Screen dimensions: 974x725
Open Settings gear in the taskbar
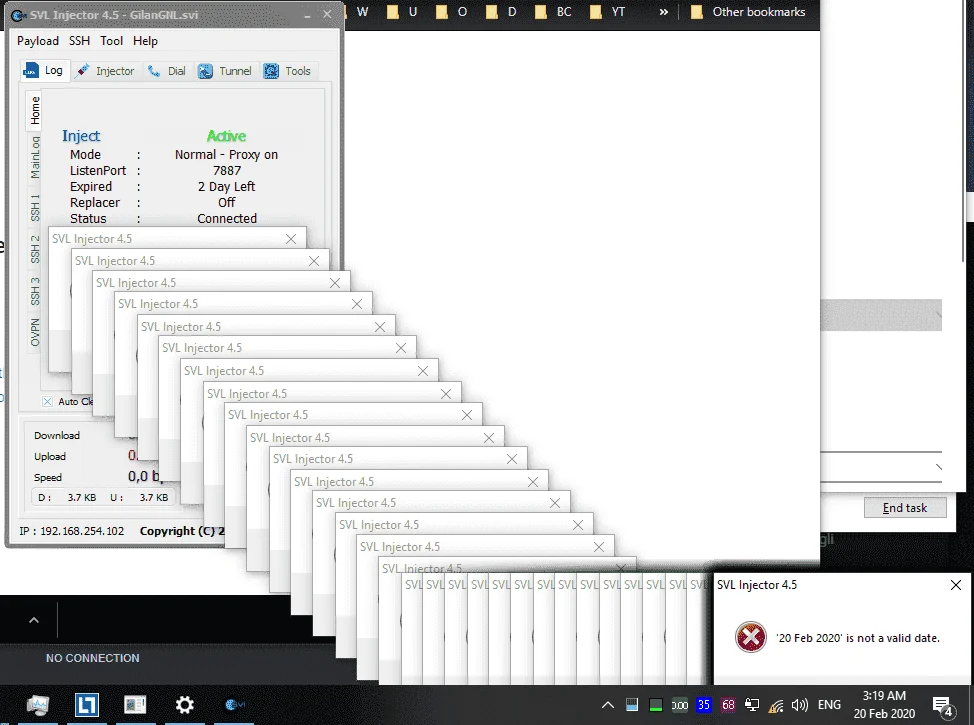pos(184,704)
